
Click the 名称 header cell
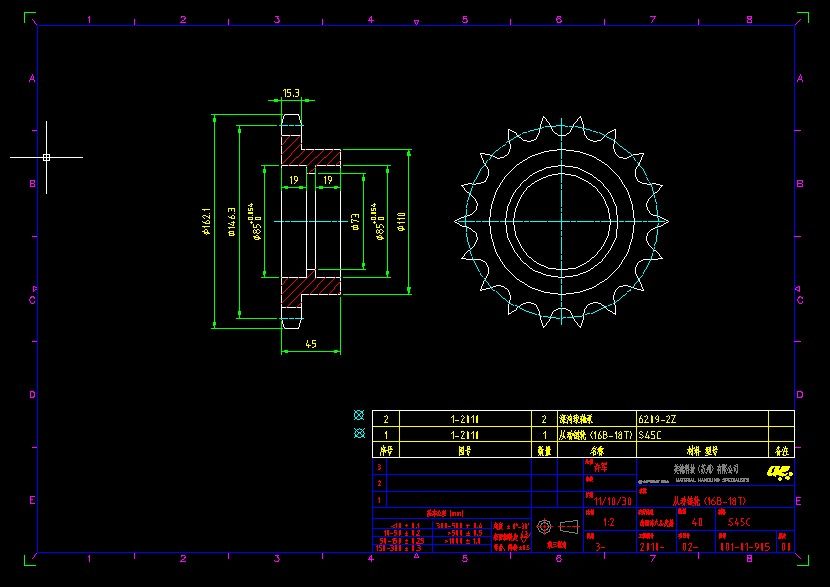(597, 450)
